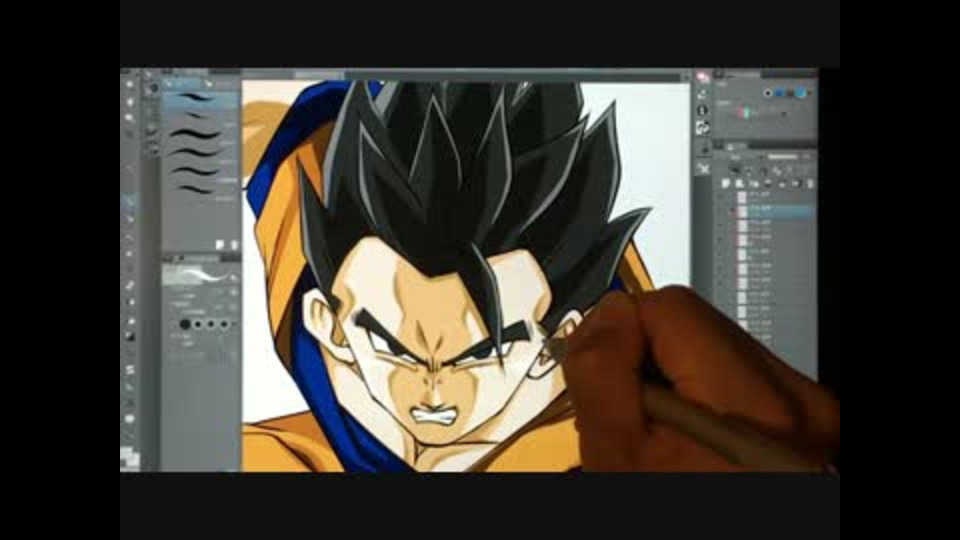
Task: Open the foreground/background color squares at toolbar bottom
Action: point(129,457)
